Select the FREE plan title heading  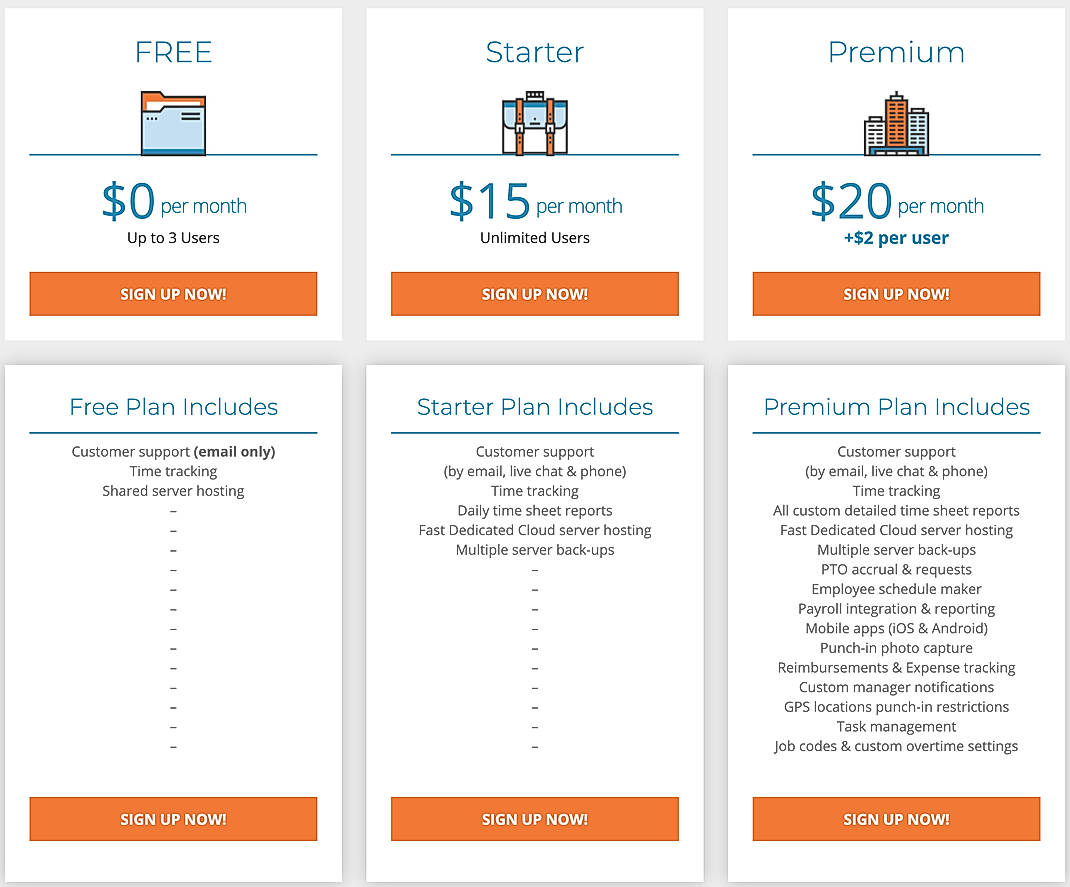point(173,52)
